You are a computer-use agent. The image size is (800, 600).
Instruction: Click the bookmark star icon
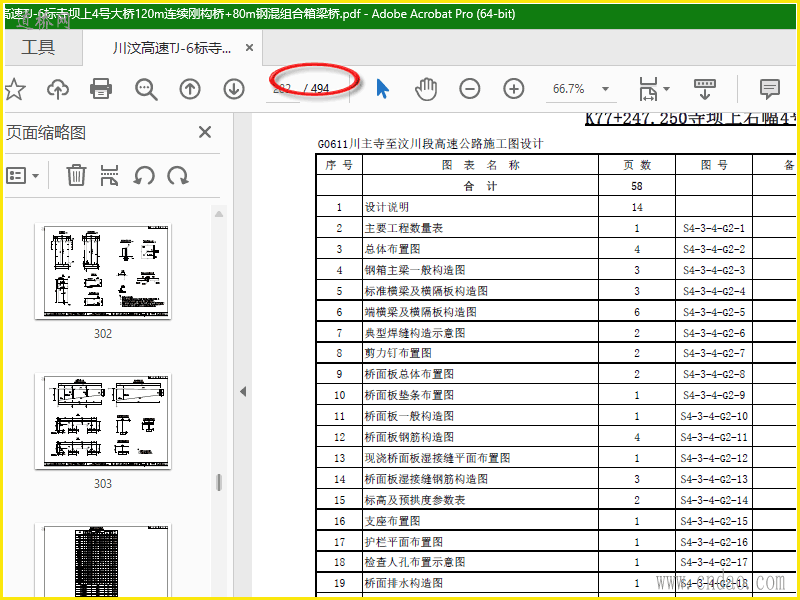[15, 89]
